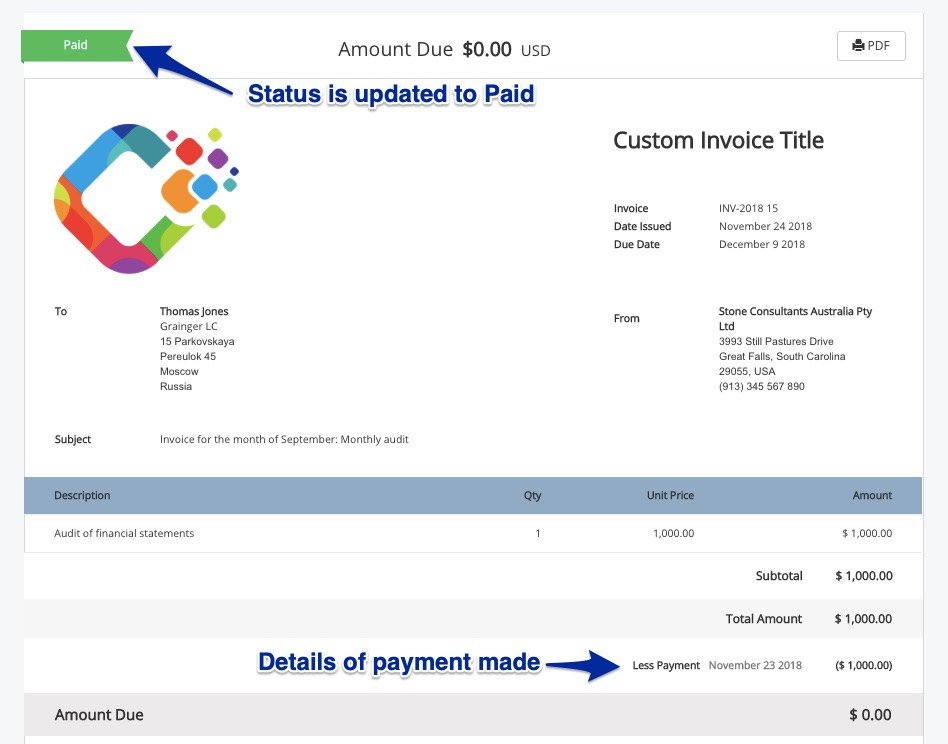Click the Subtotal value $ 1,000.00

(x=863, y=576)
